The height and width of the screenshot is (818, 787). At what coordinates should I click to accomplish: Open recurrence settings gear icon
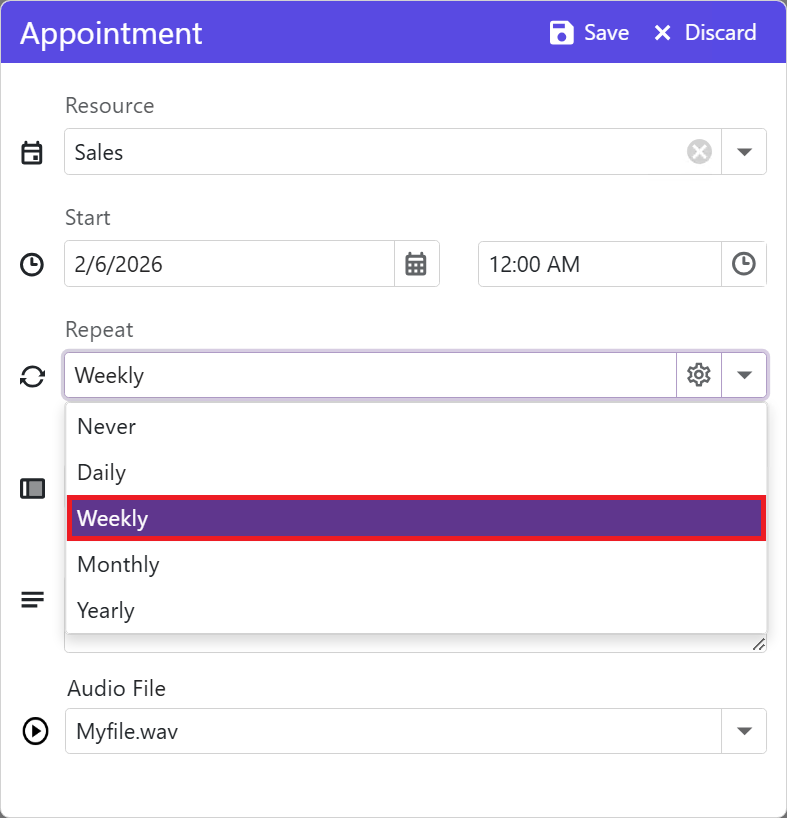699,375
